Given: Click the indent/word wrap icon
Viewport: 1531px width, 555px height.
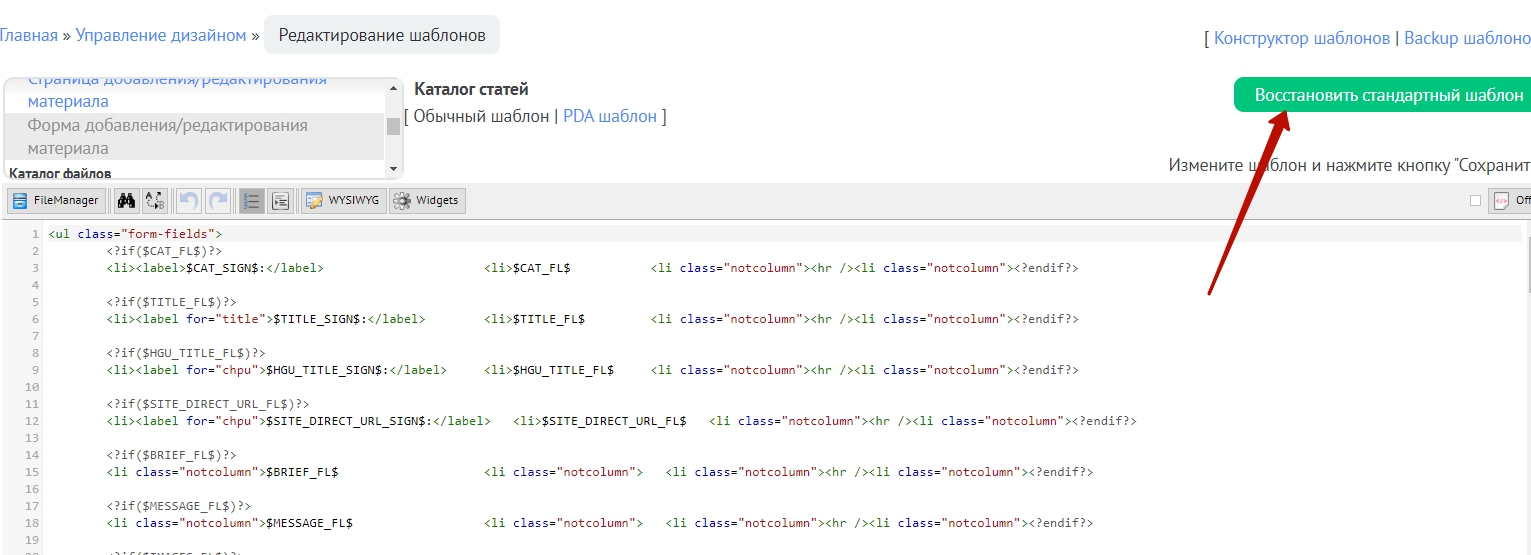Looking at the screenshot, I should [280, 201].
